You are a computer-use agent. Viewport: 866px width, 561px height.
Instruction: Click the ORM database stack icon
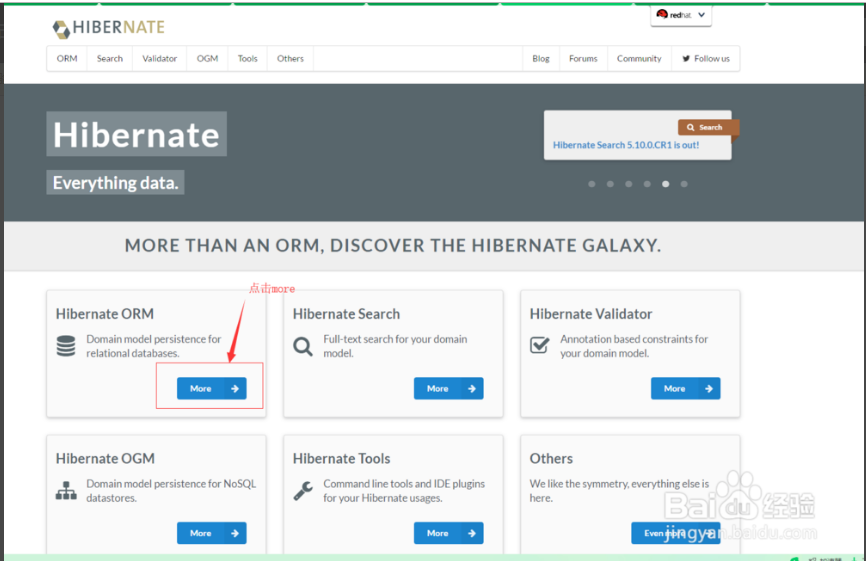coord(66,346)
